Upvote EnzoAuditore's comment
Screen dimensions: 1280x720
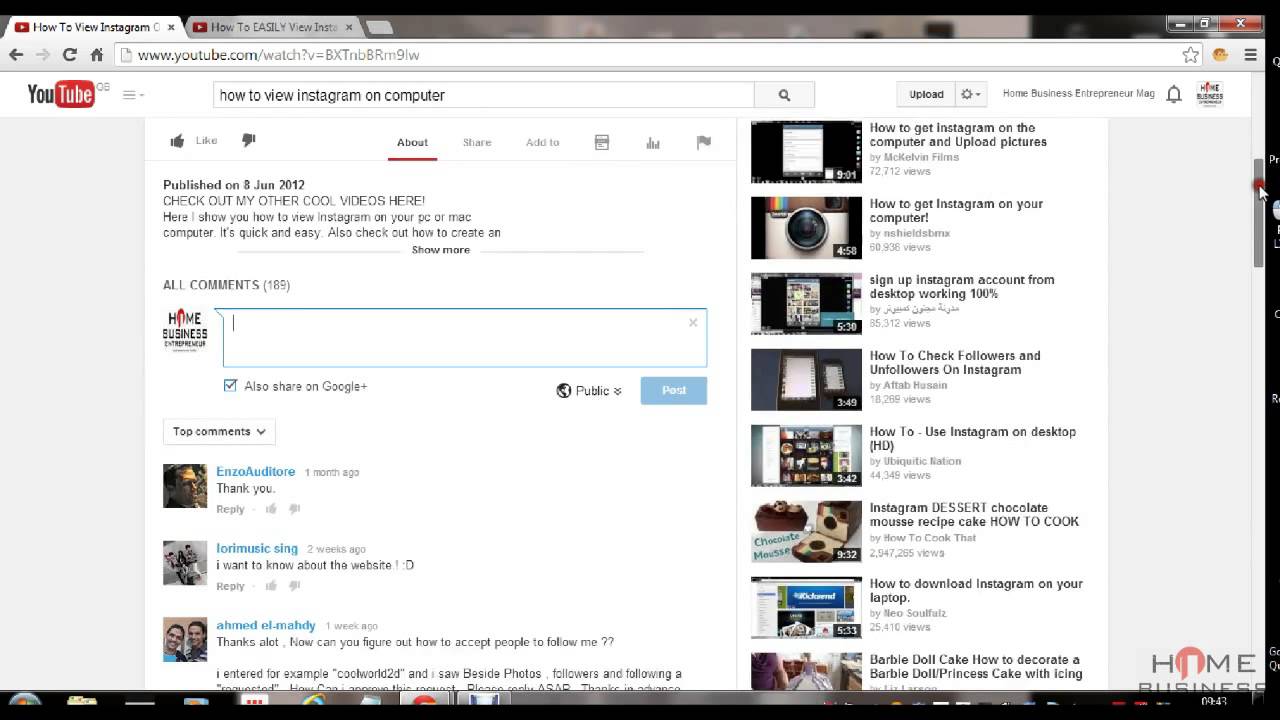(x=271, y=509)
